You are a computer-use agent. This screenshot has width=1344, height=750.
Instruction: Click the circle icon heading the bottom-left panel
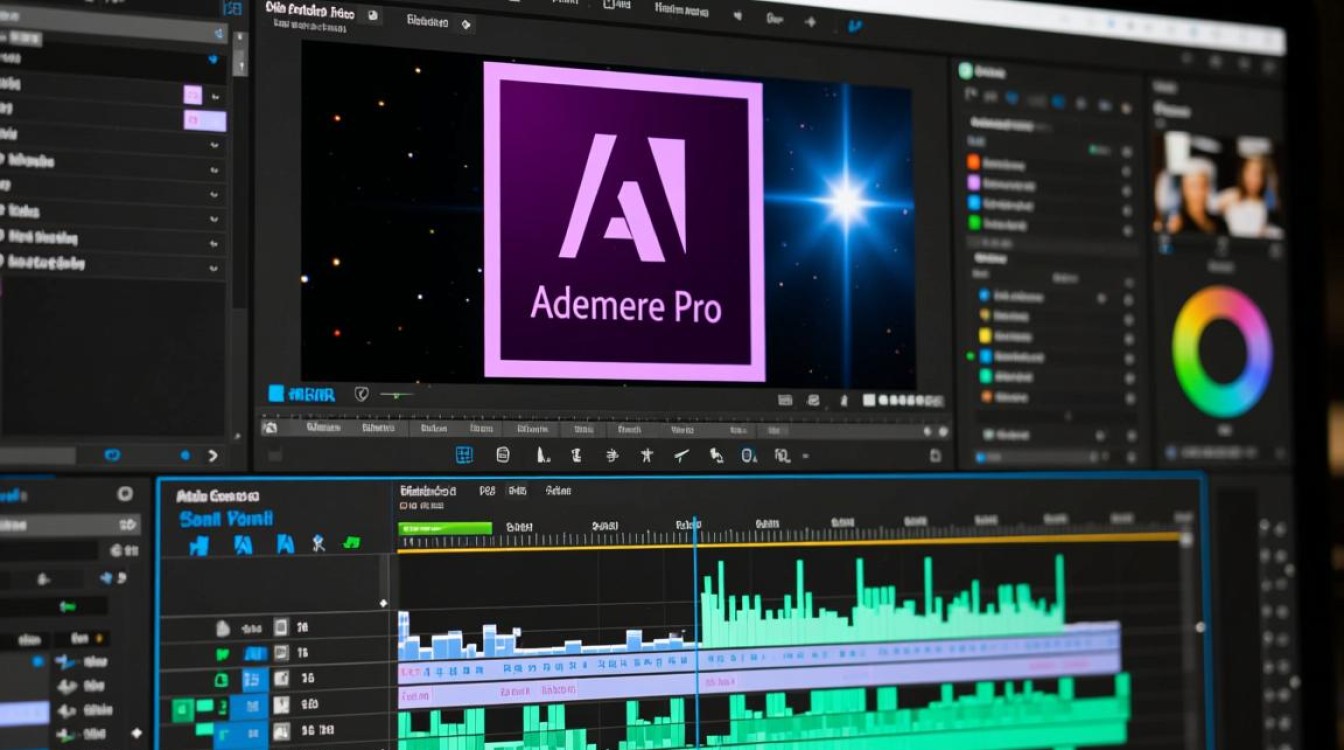click(x=125, y=493)
